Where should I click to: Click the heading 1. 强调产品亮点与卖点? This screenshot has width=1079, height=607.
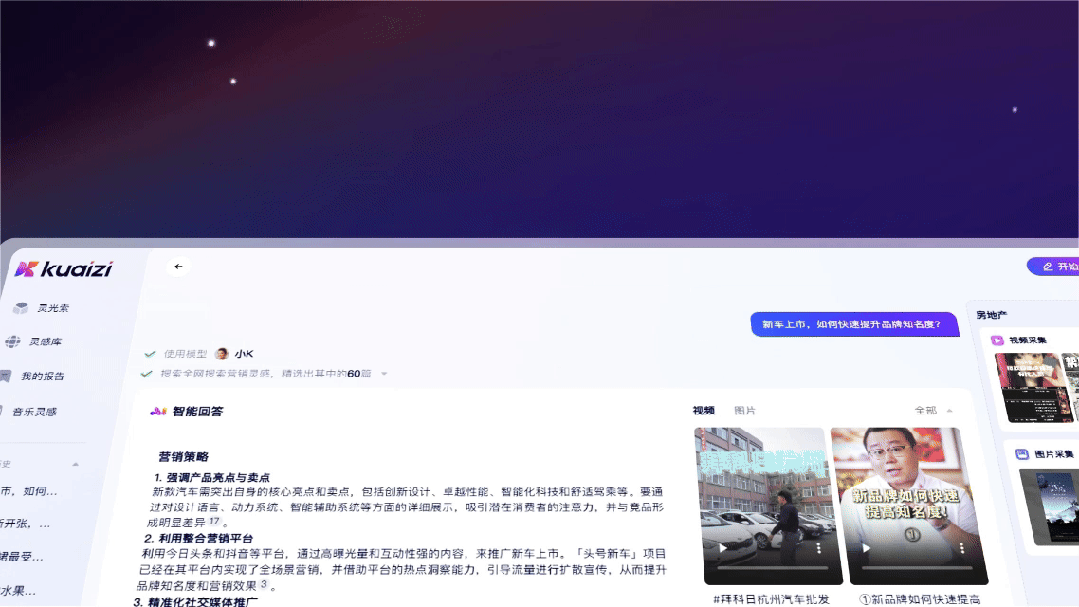point(212,477)
